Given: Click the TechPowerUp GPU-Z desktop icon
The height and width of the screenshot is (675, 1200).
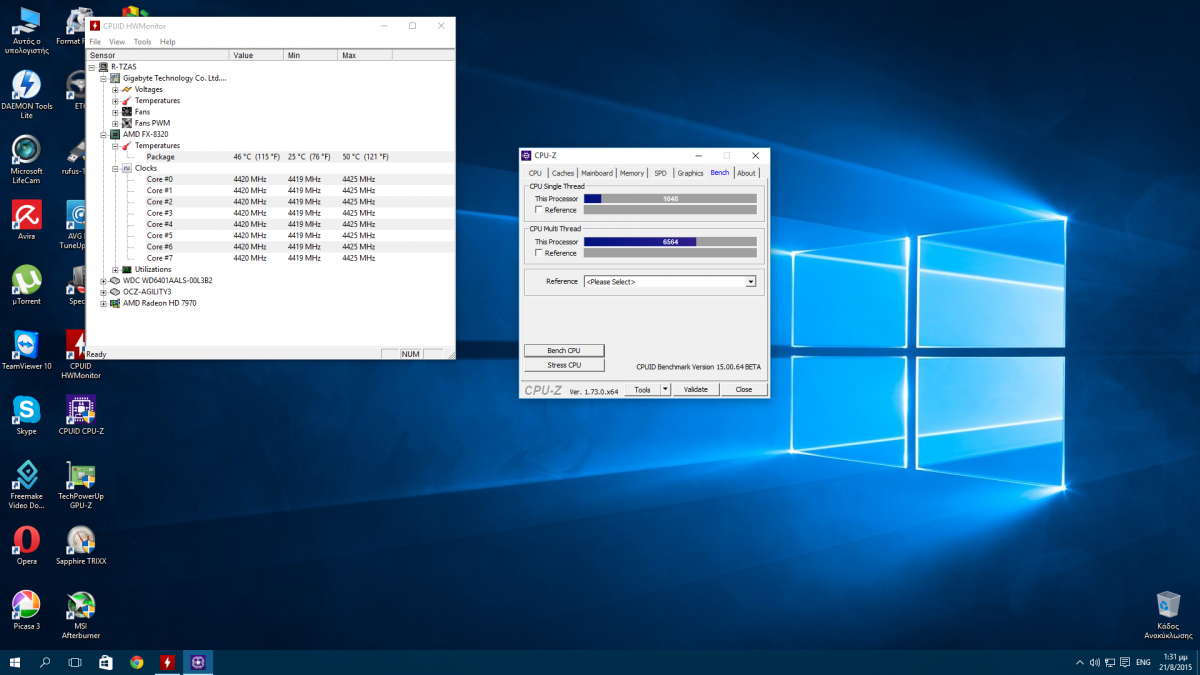Looking at the screenshot, I should click(x=80, y=485).
